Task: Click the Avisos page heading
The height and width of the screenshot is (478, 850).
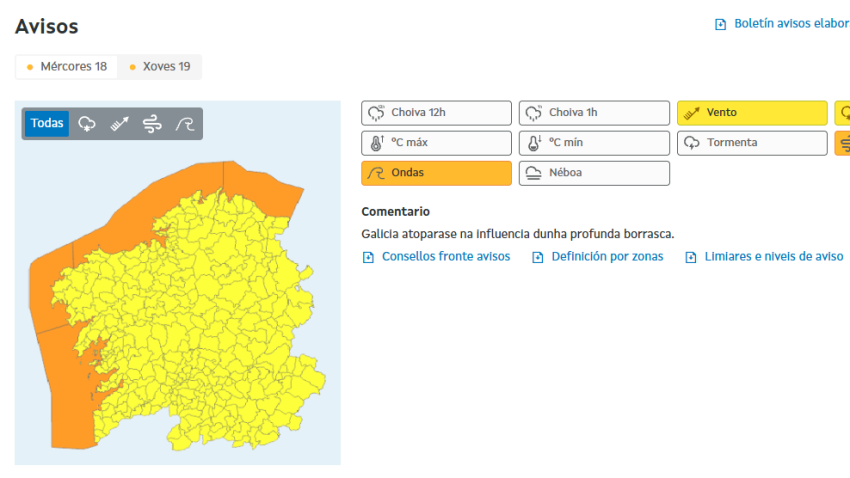Action: tap(47, 27)
